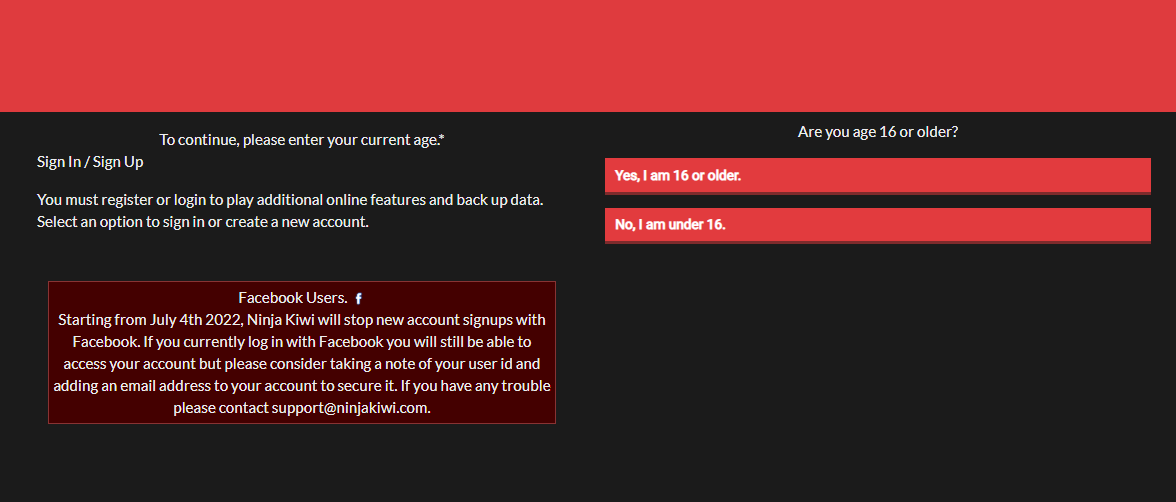Click the red header banner
1176x502 pixels.
coord(588,55)
